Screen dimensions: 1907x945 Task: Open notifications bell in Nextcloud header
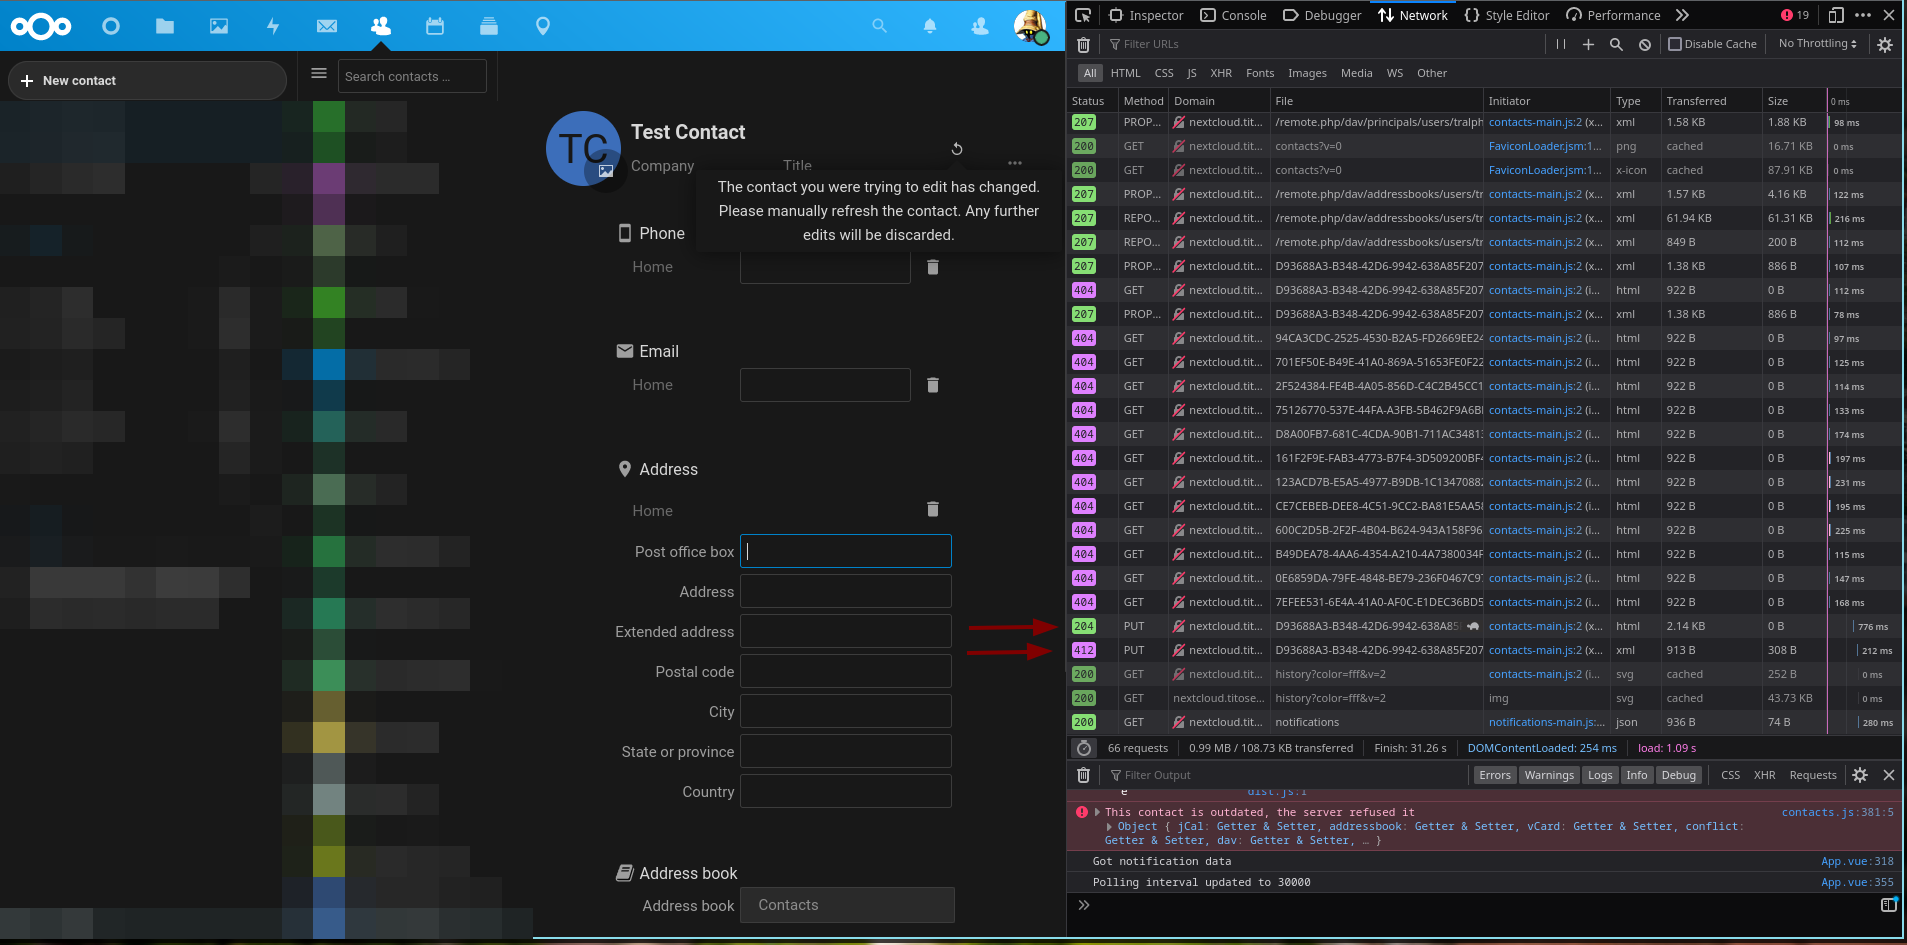[x=930, y=26]
